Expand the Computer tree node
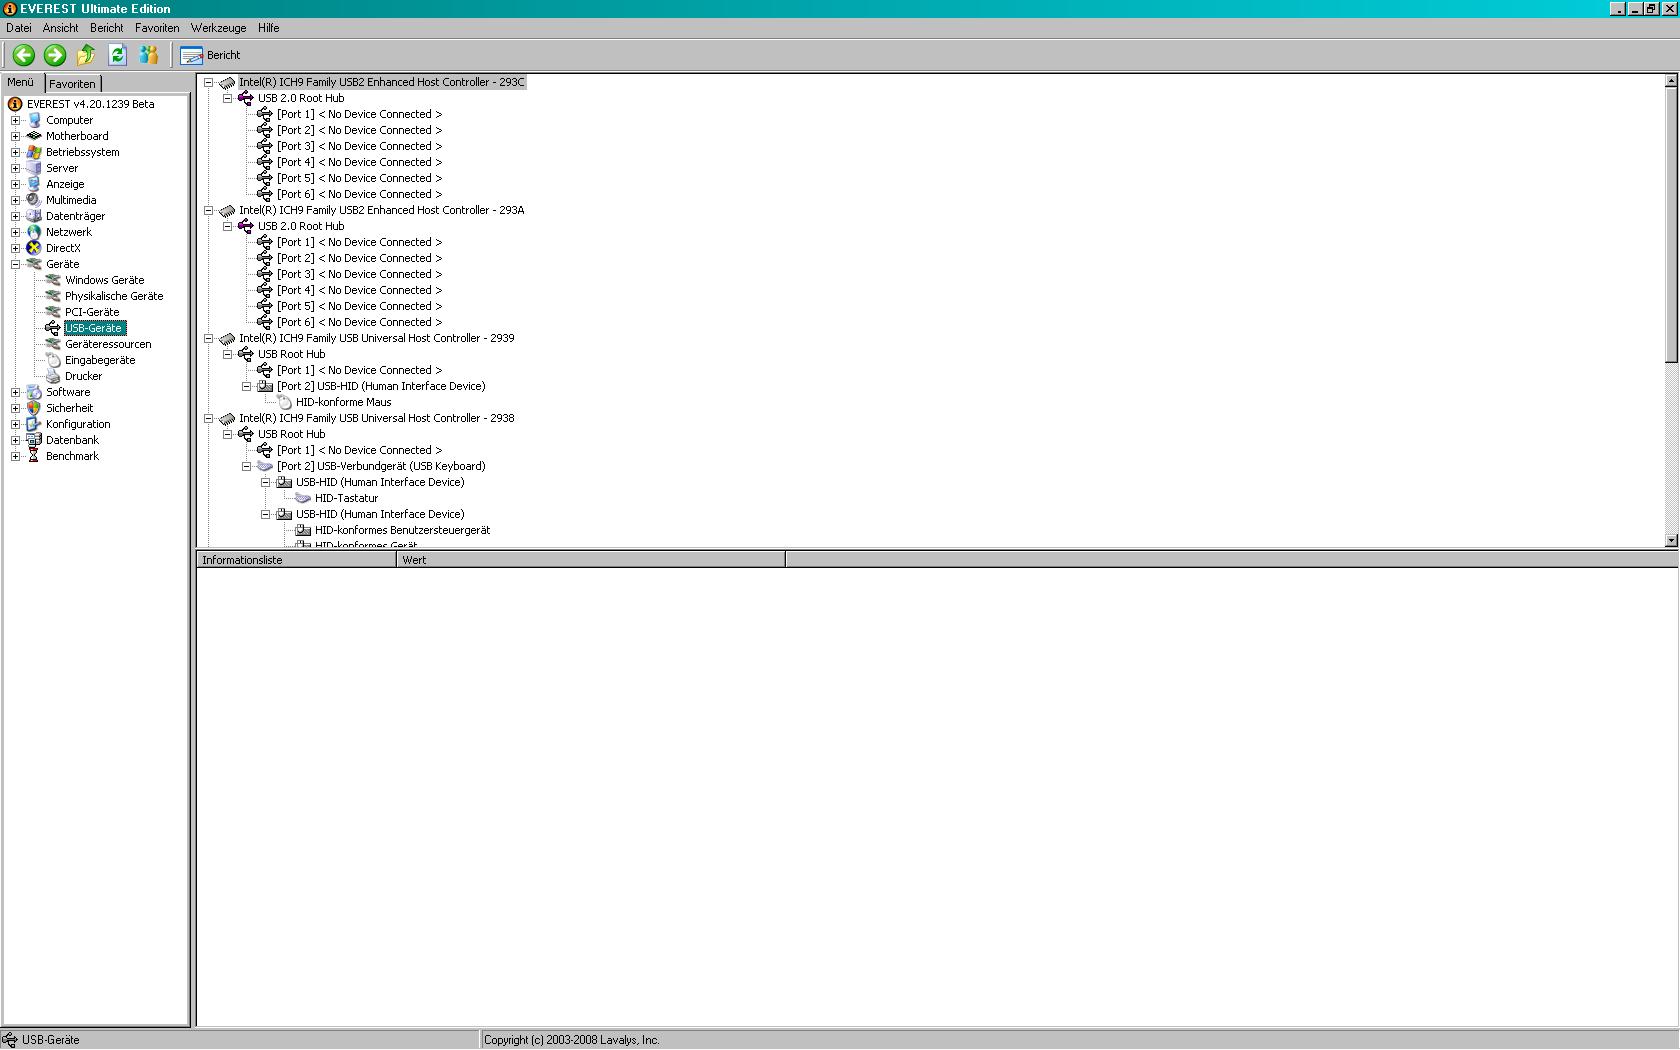The height and width of the screenshot is (1050, 1680). click(15, 120)
